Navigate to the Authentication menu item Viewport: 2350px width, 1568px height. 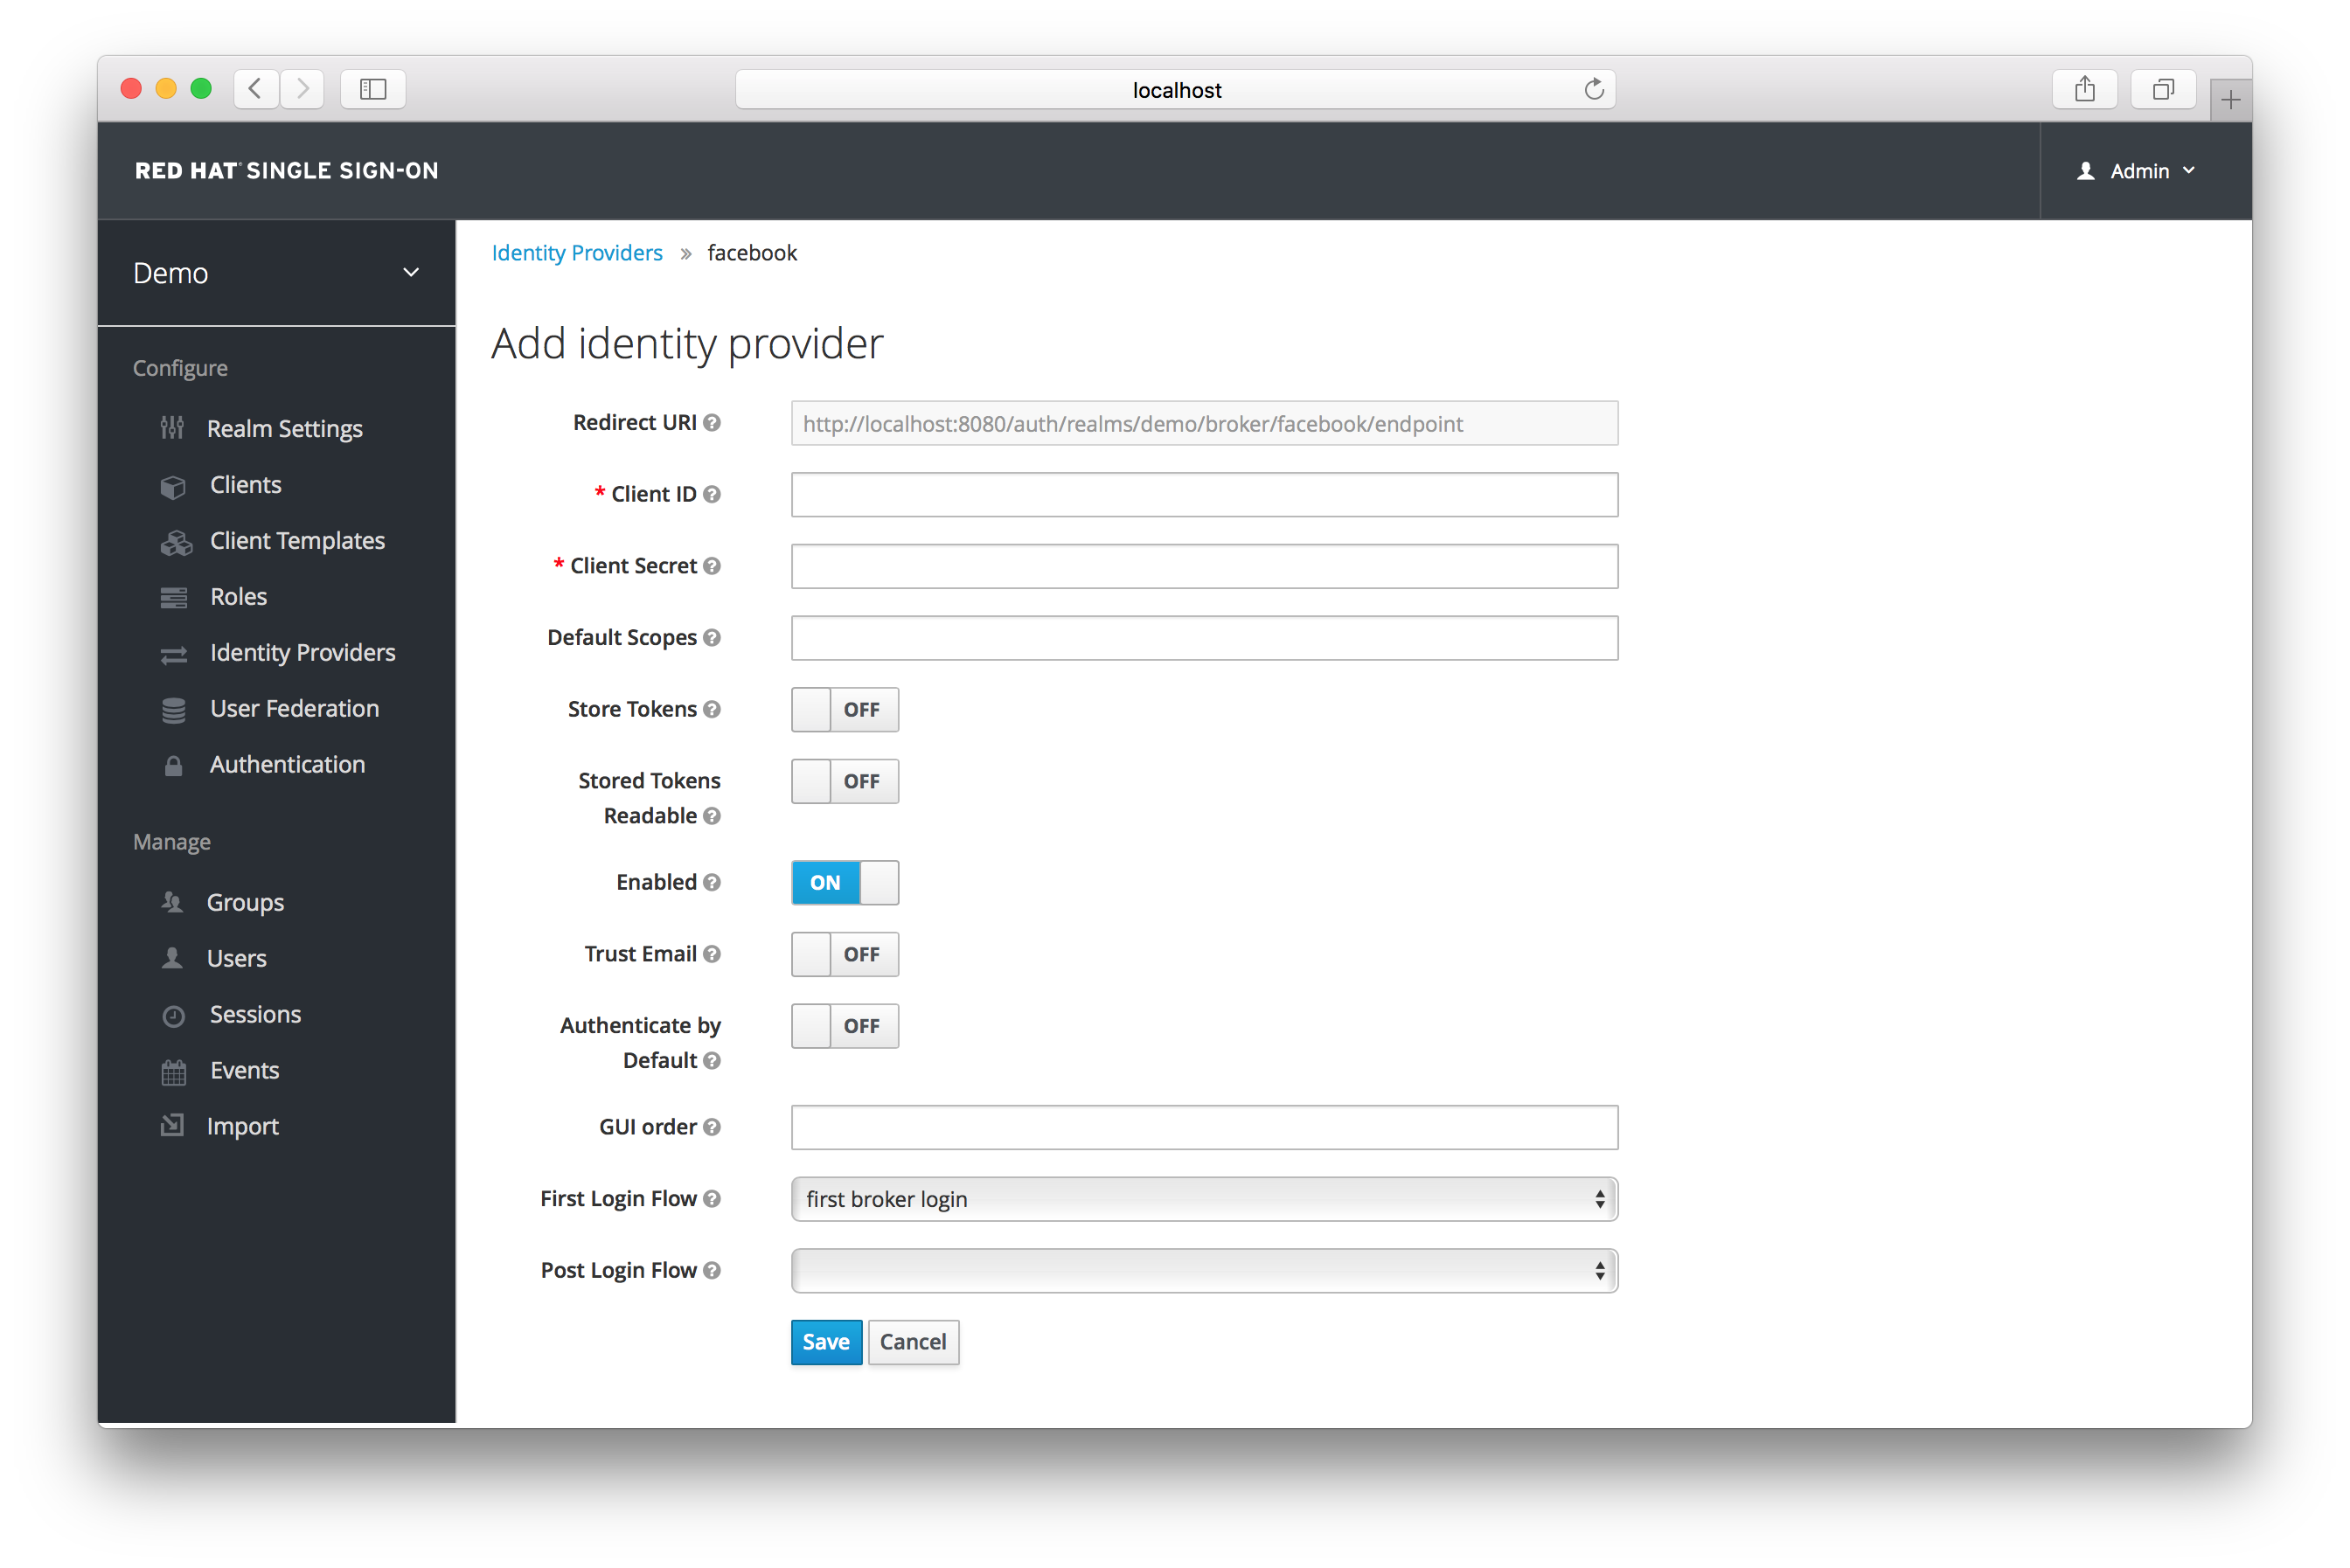pos(285,763)
